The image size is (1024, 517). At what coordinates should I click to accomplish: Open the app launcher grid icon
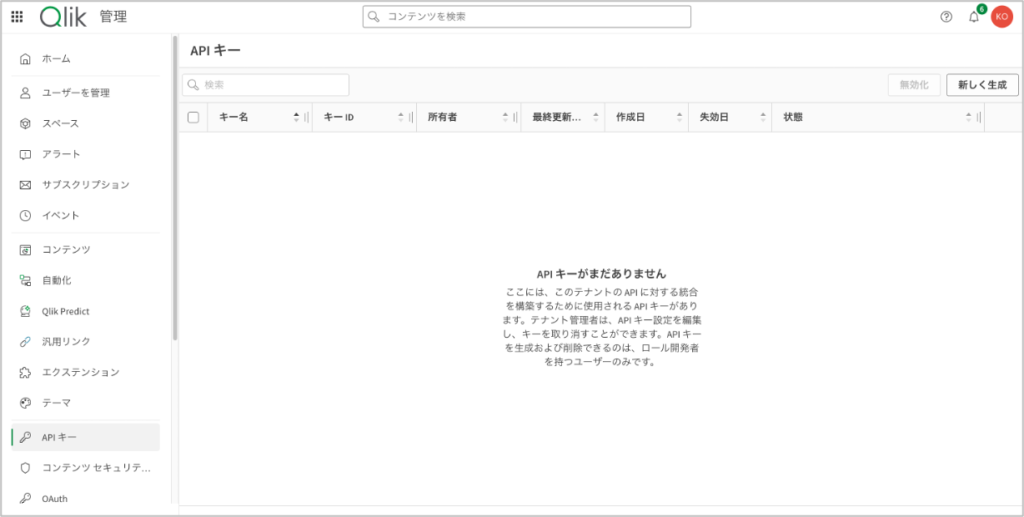pyautogui.click(x=17, y=17)
